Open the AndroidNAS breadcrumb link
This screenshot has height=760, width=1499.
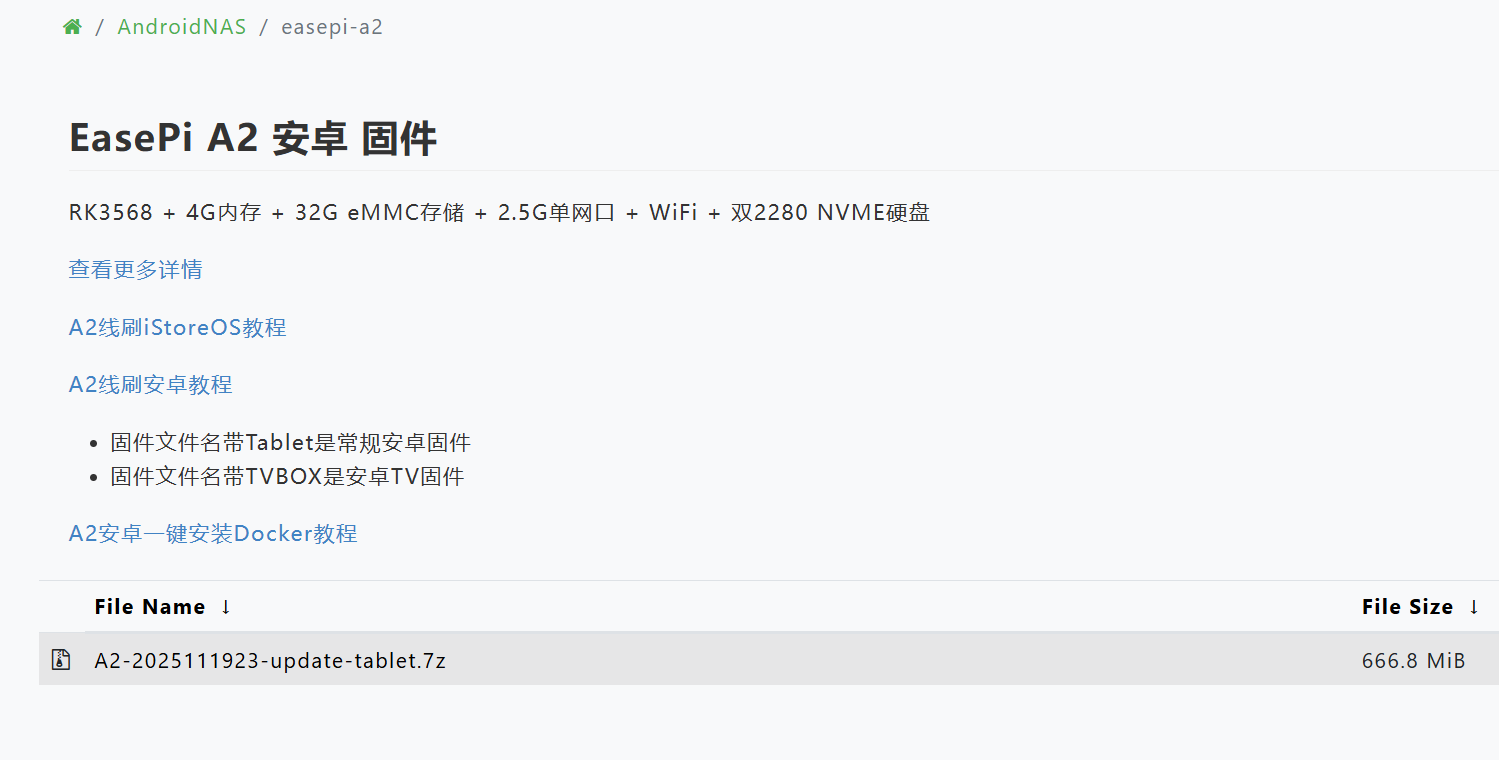coord(181,27)
